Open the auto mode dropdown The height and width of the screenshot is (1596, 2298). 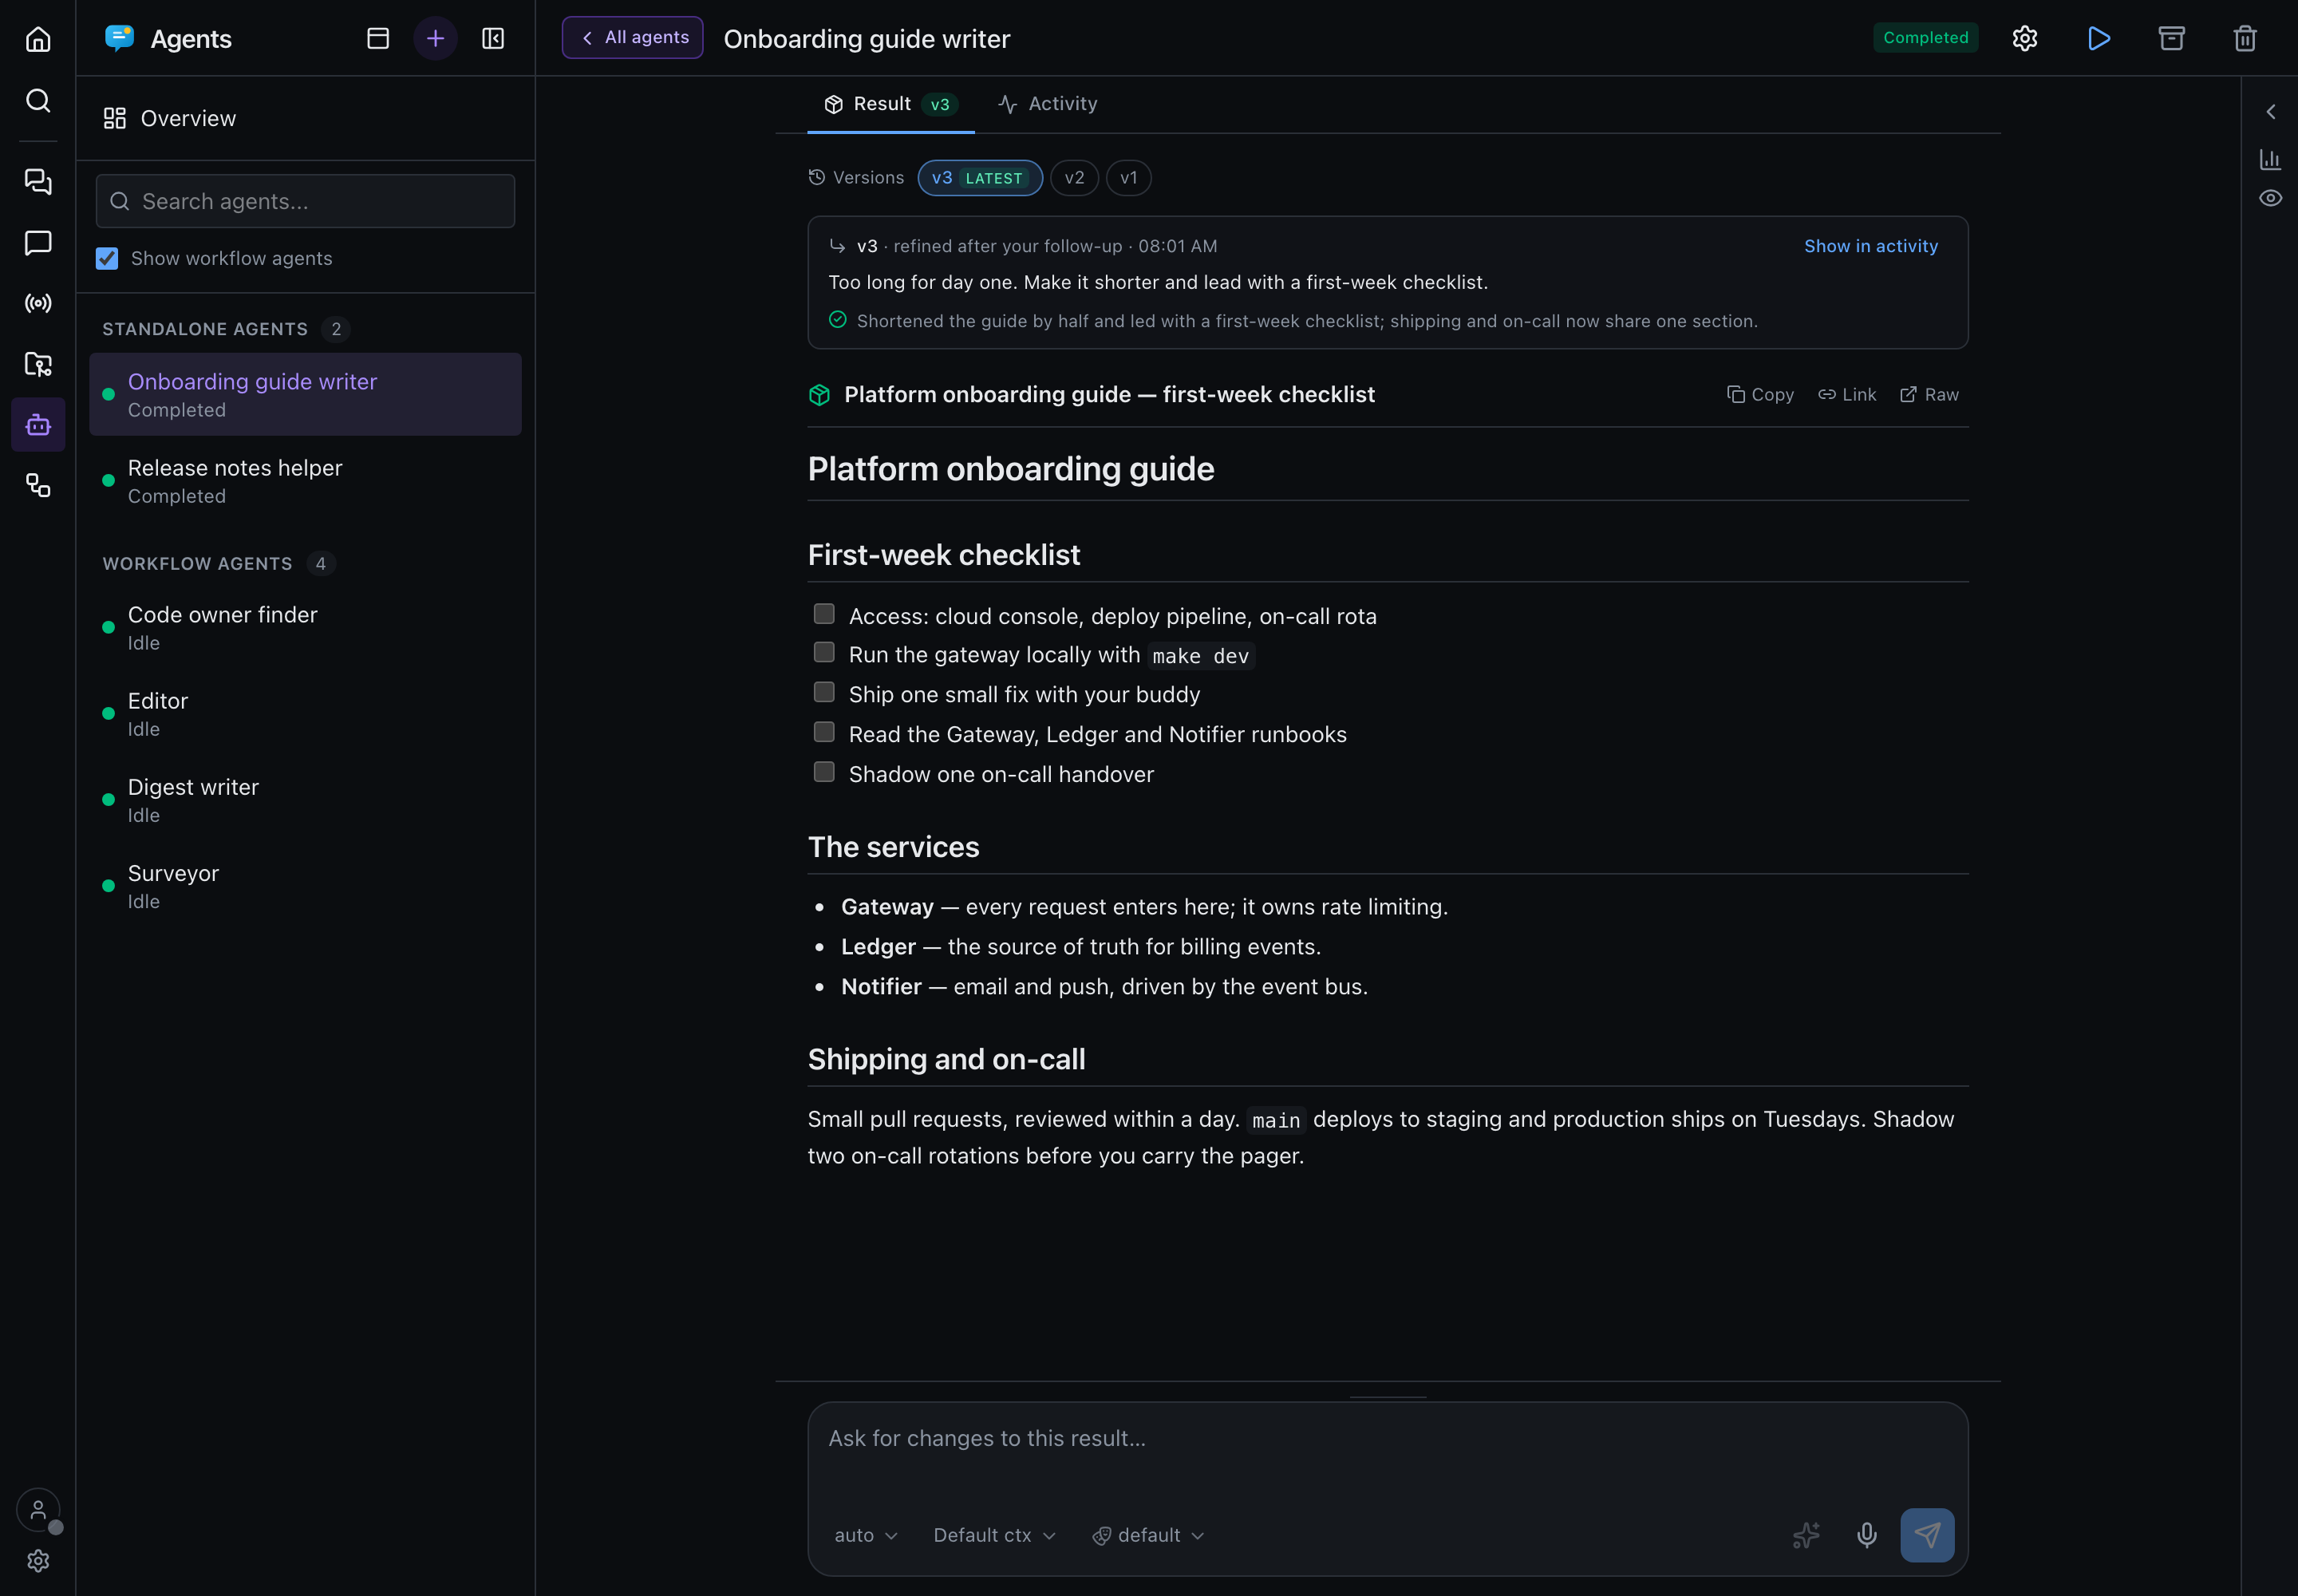pyautogui.click(x=866, y=1535)
